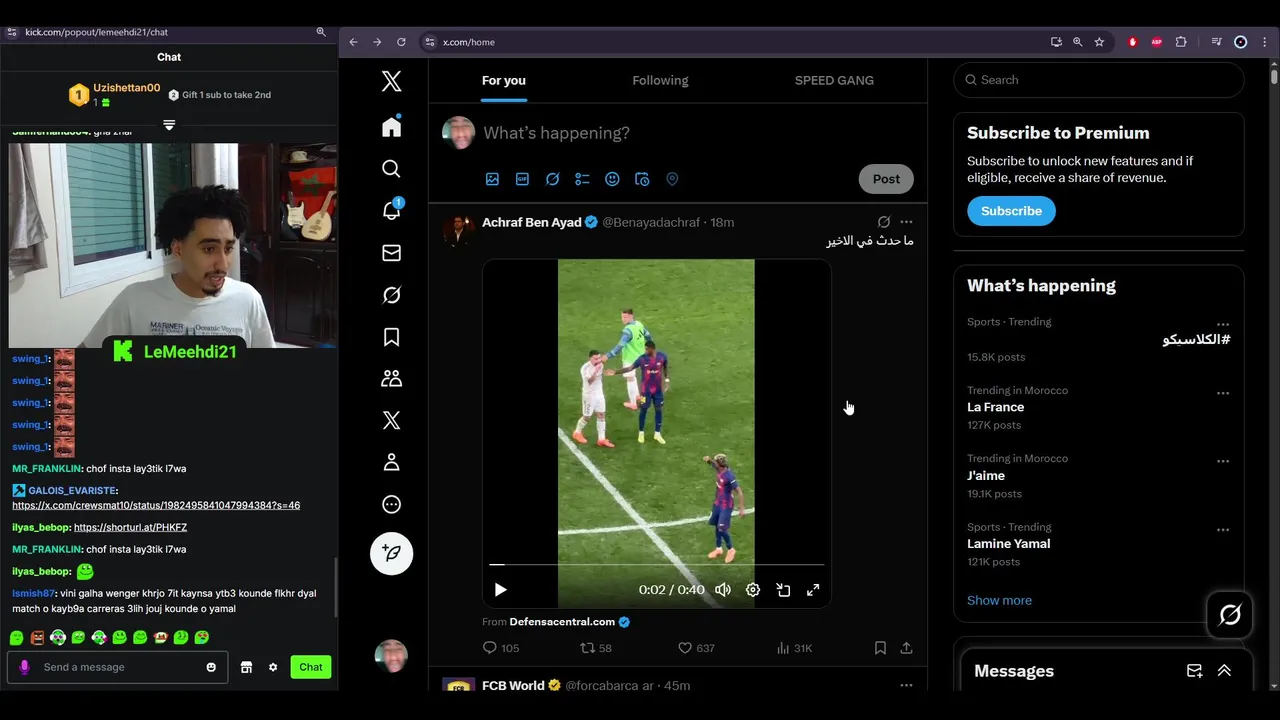Open more options on Achraf Ben Ayad's post
1280x720 pixels.
(906, 222)
